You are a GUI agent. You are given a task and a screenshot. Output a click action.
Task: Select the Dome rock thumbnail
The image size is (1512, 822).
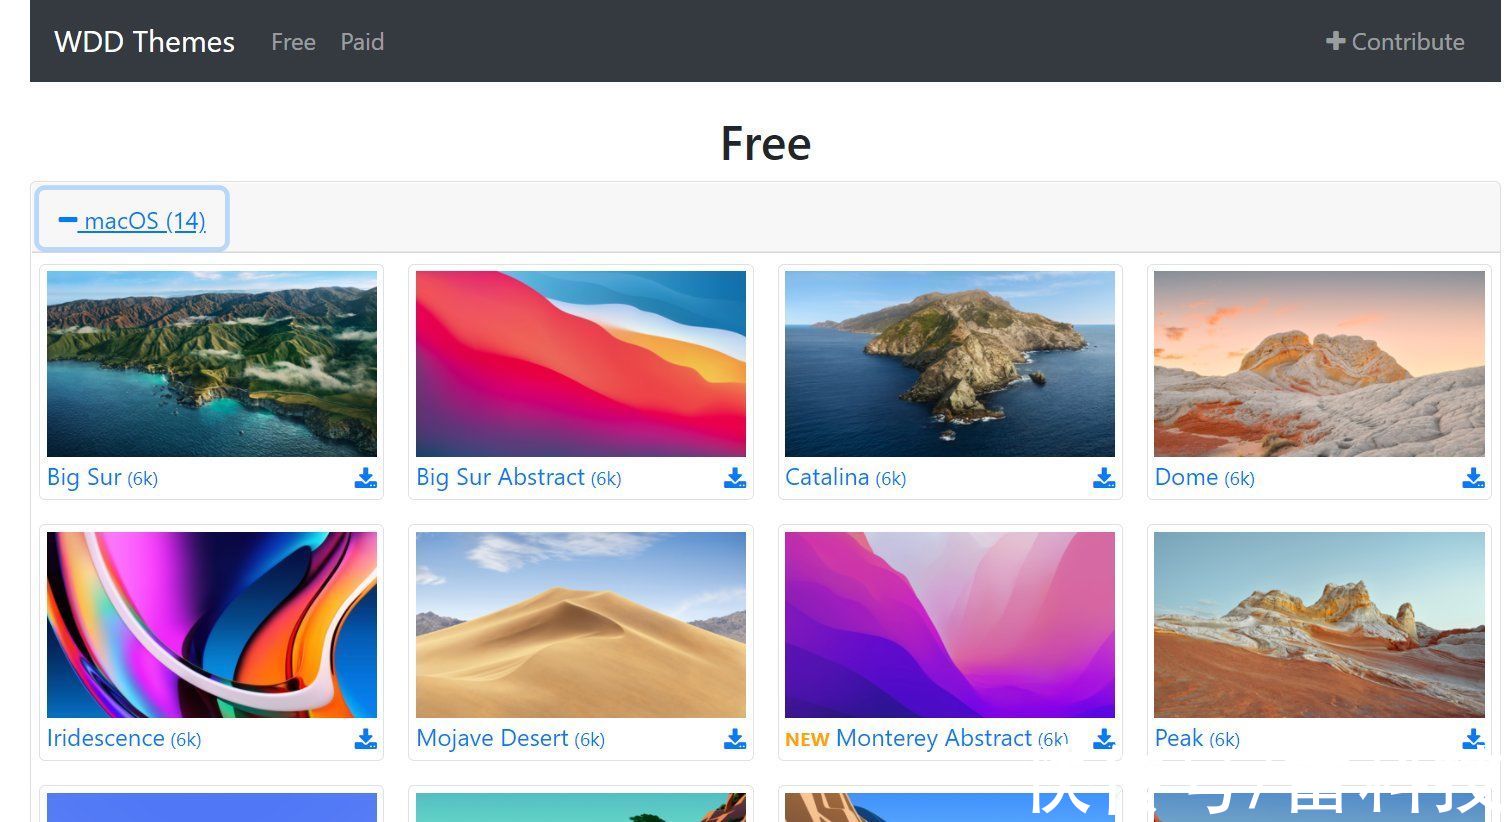click(x=1319, y=364)
